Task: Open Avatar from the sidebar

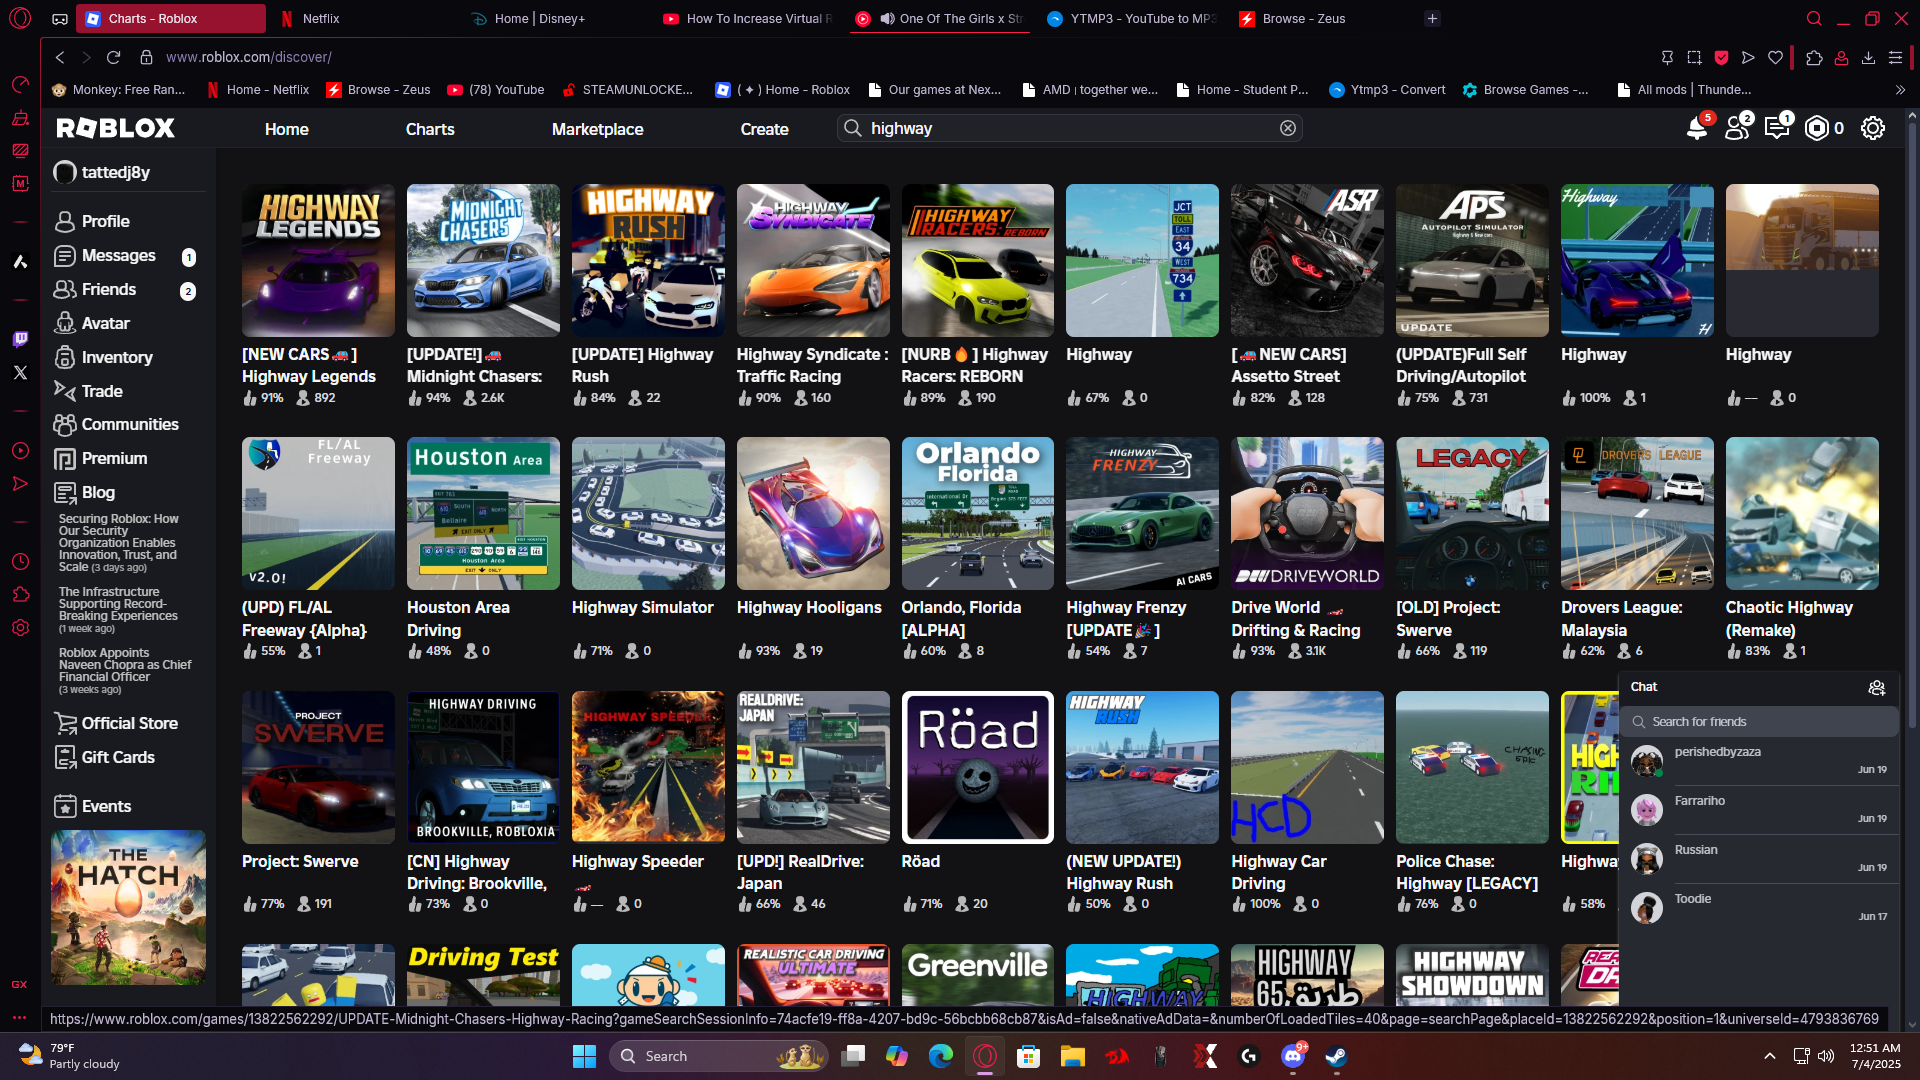Action: 105,323
